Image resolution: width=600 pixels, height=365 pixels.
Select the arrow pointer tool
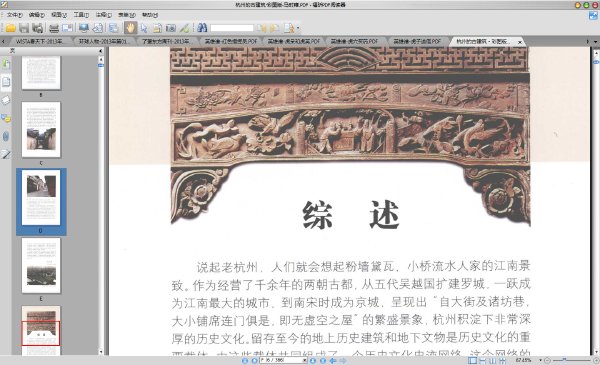tap(144, 28)
